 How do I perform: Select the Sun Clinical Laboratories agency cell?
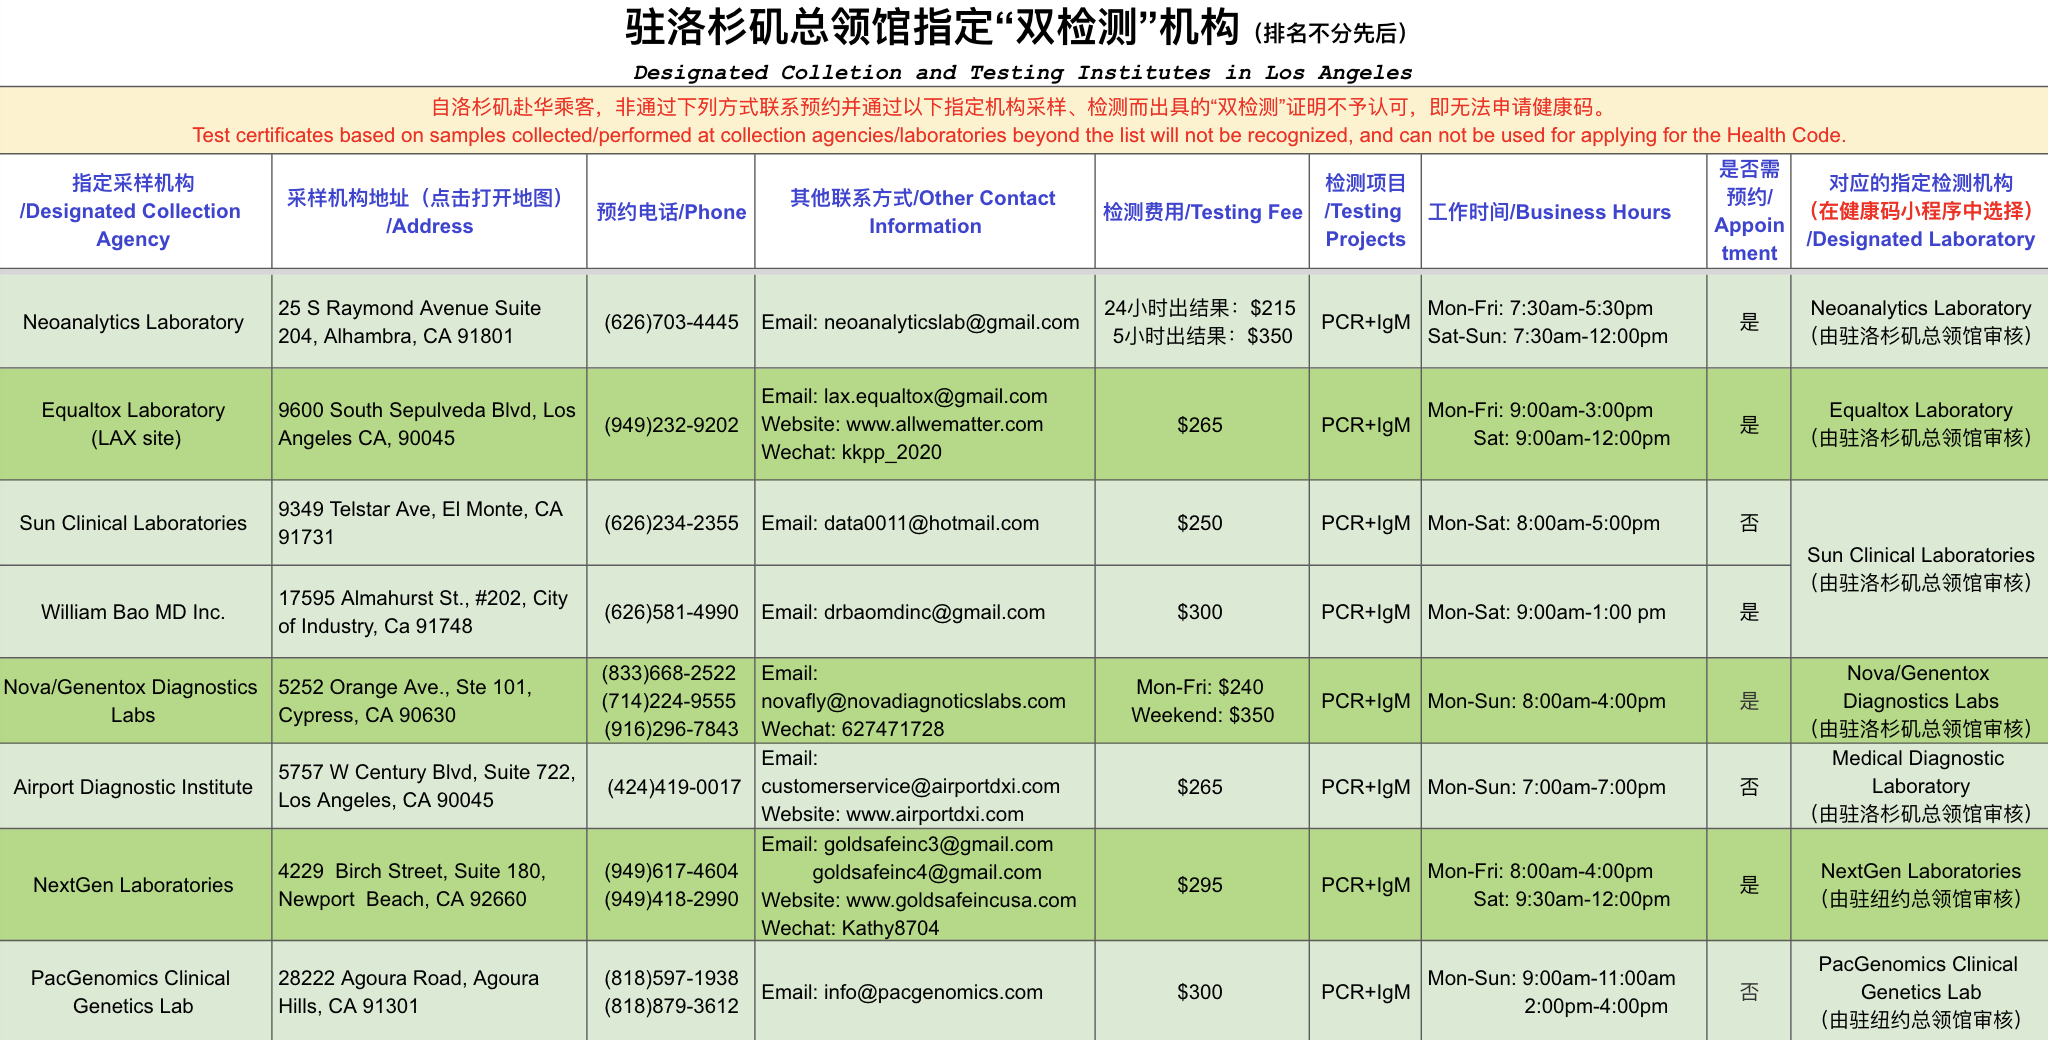(133, 523)
